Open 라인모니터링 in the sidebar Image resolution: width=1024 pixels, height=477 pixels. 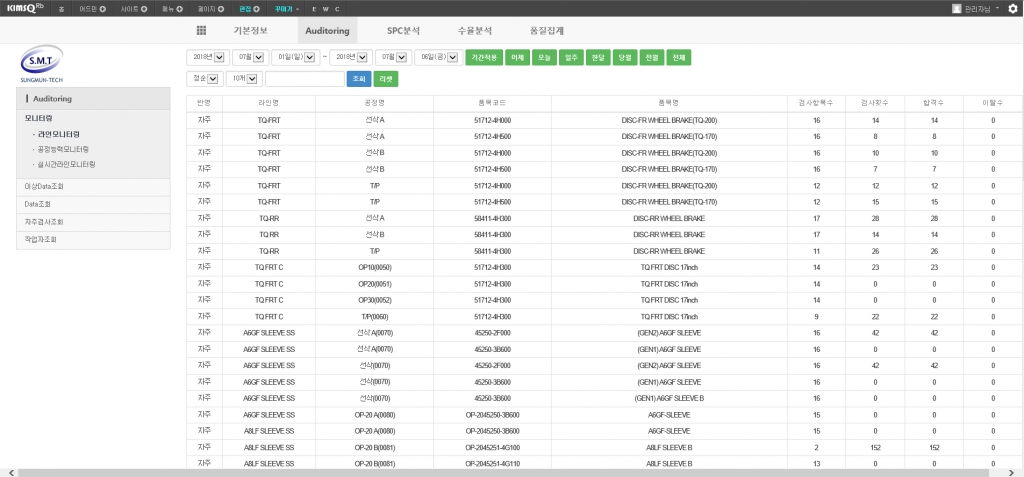pyautogui.click(x=59, y=134)
